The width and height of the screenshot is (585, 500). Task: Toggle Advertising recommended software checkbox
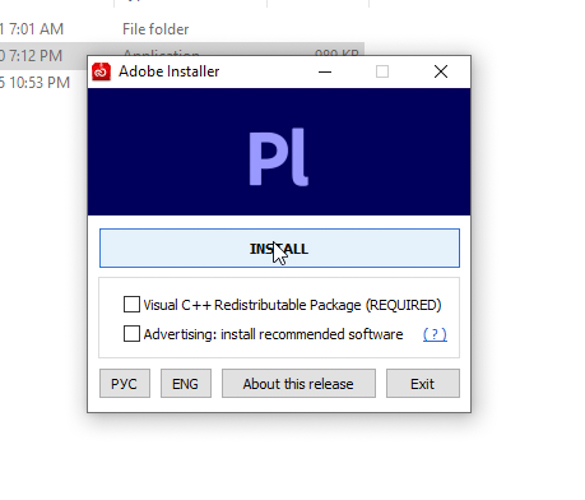point(132,334)
